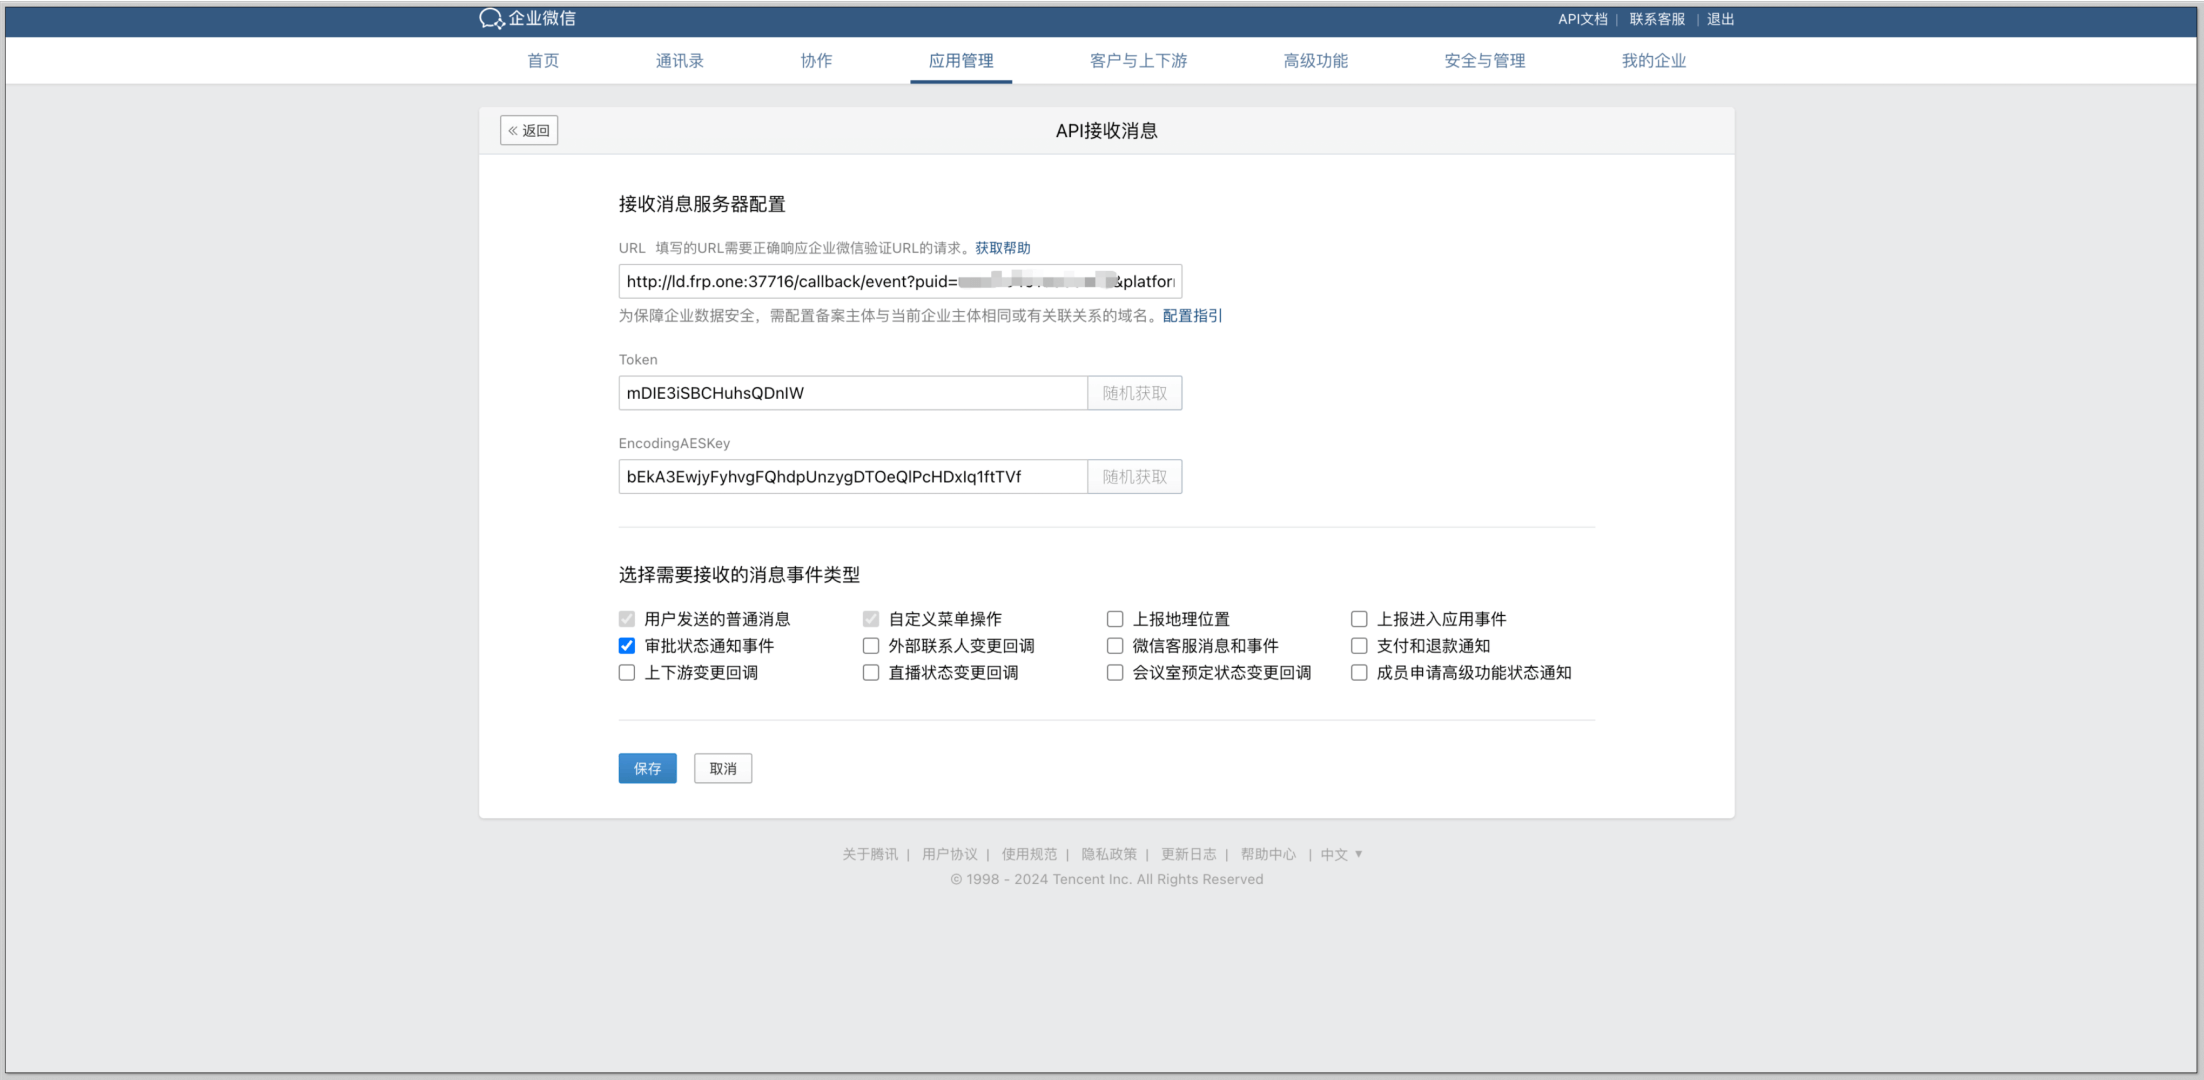
Task: Click the 保存 save button
Action: pyautogui.click(x=647, y=768)
